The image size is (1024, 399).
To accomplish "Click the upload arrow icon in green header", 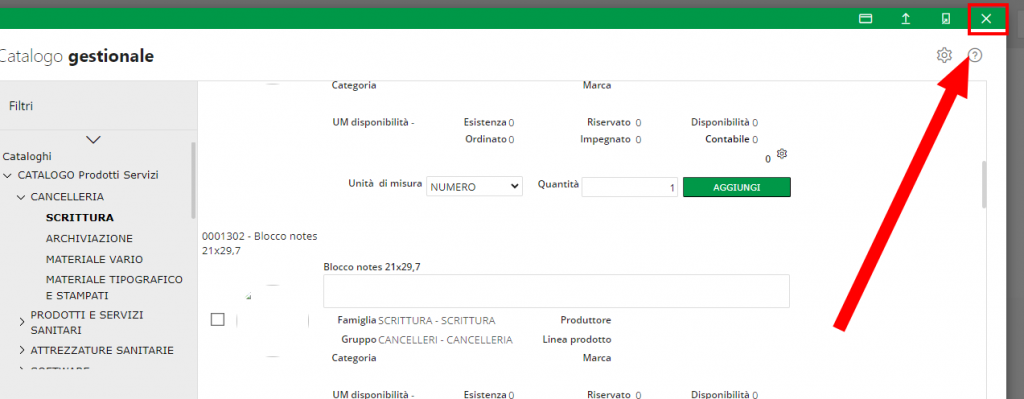I will coord(906,19).
